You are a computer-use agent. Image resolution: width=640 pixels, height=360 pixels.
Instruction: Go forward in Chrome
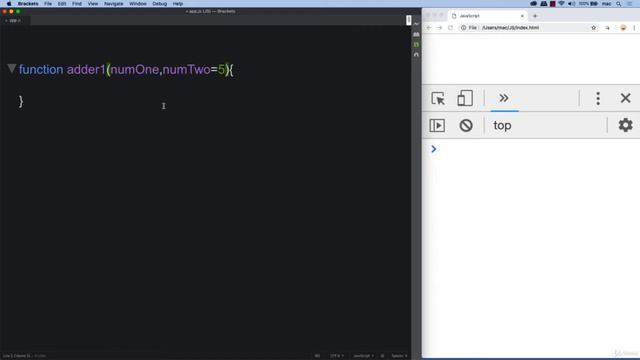click(440, 28)
